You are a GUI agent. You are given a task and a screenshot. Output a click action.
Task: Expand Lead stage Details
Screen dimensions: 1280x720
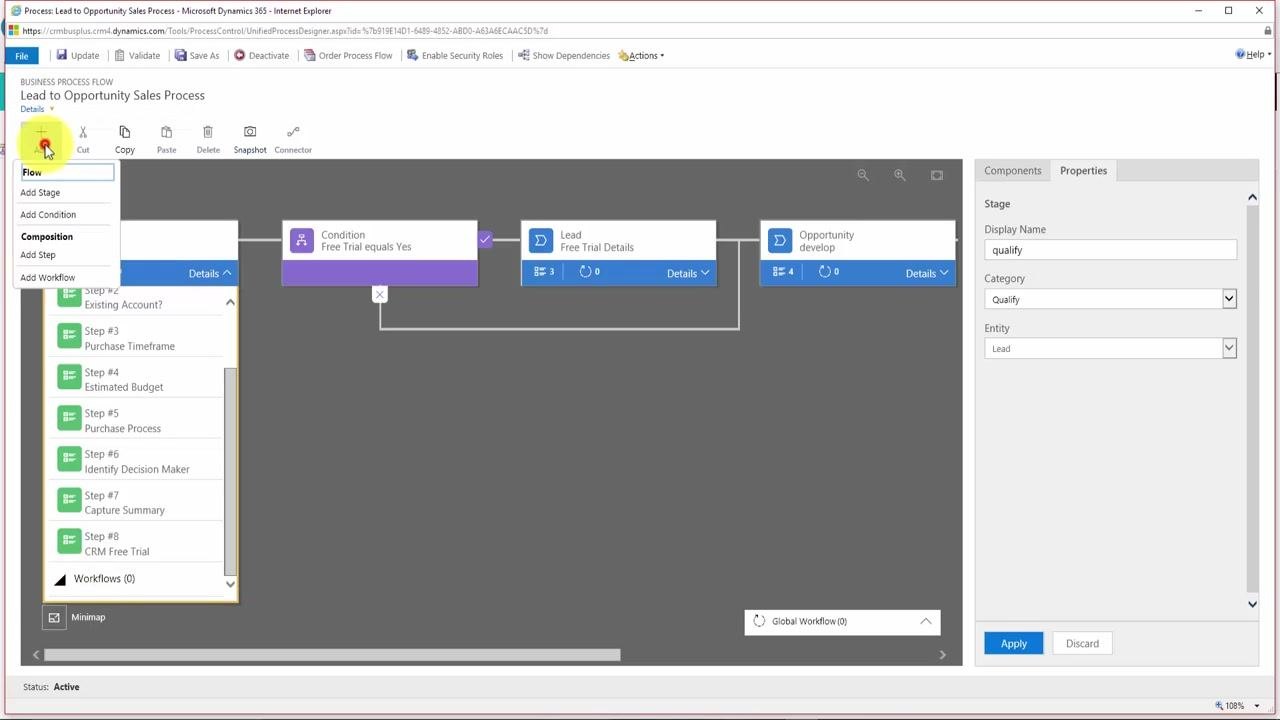[688, 273]
